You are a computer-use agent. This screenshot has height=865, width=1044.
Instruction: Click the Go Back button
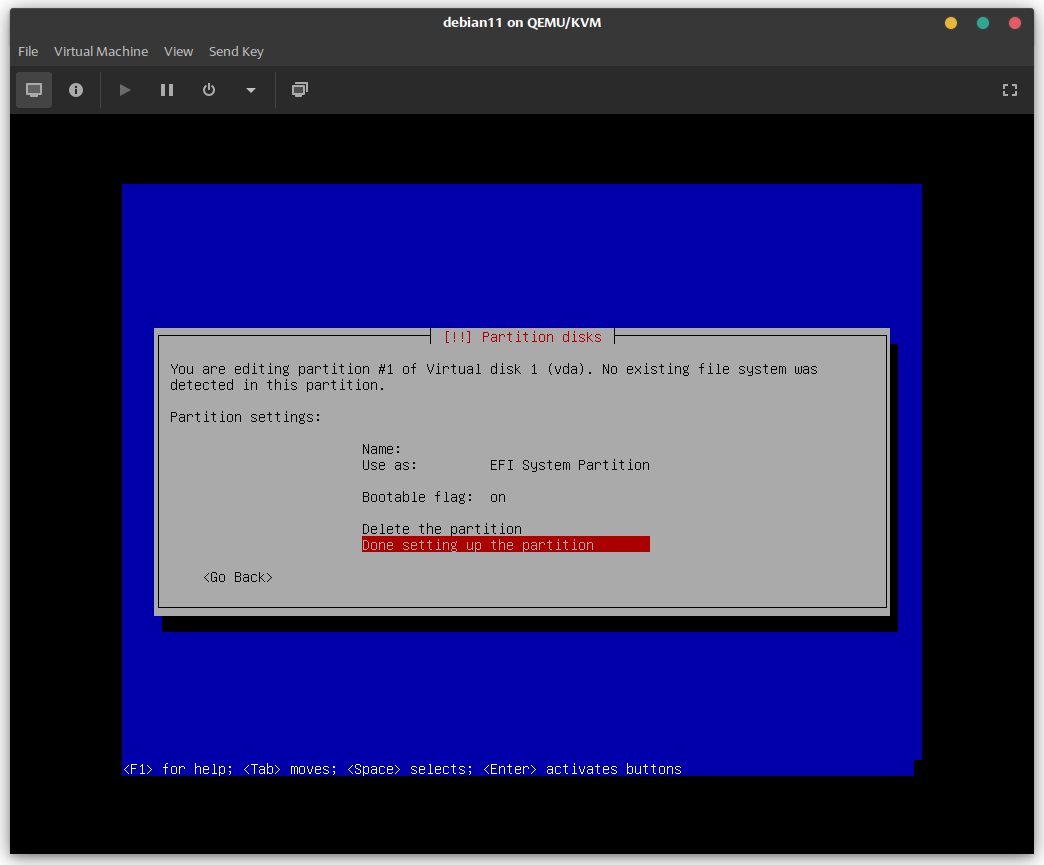(238, 577)
